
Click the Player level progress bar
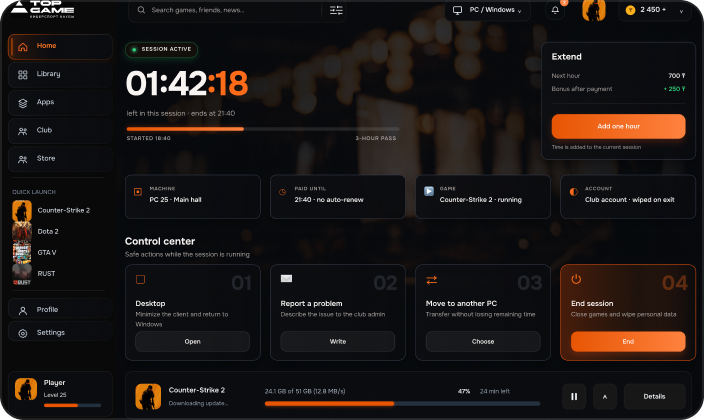pos(72,405)
